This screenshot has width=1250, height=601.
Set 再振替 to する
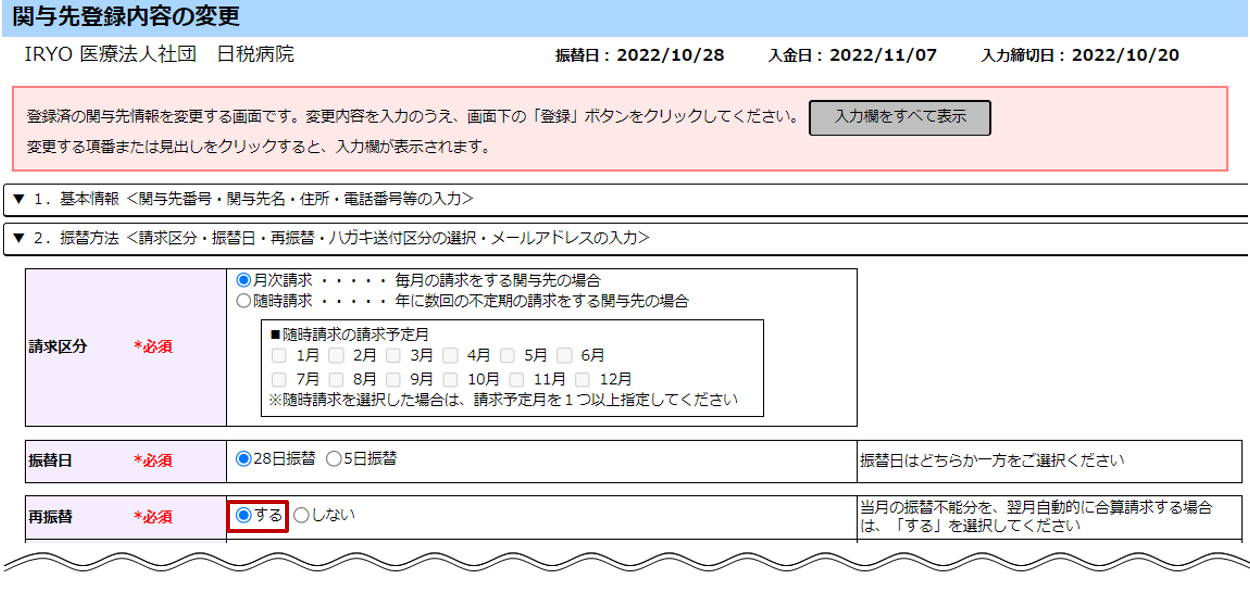243,515
